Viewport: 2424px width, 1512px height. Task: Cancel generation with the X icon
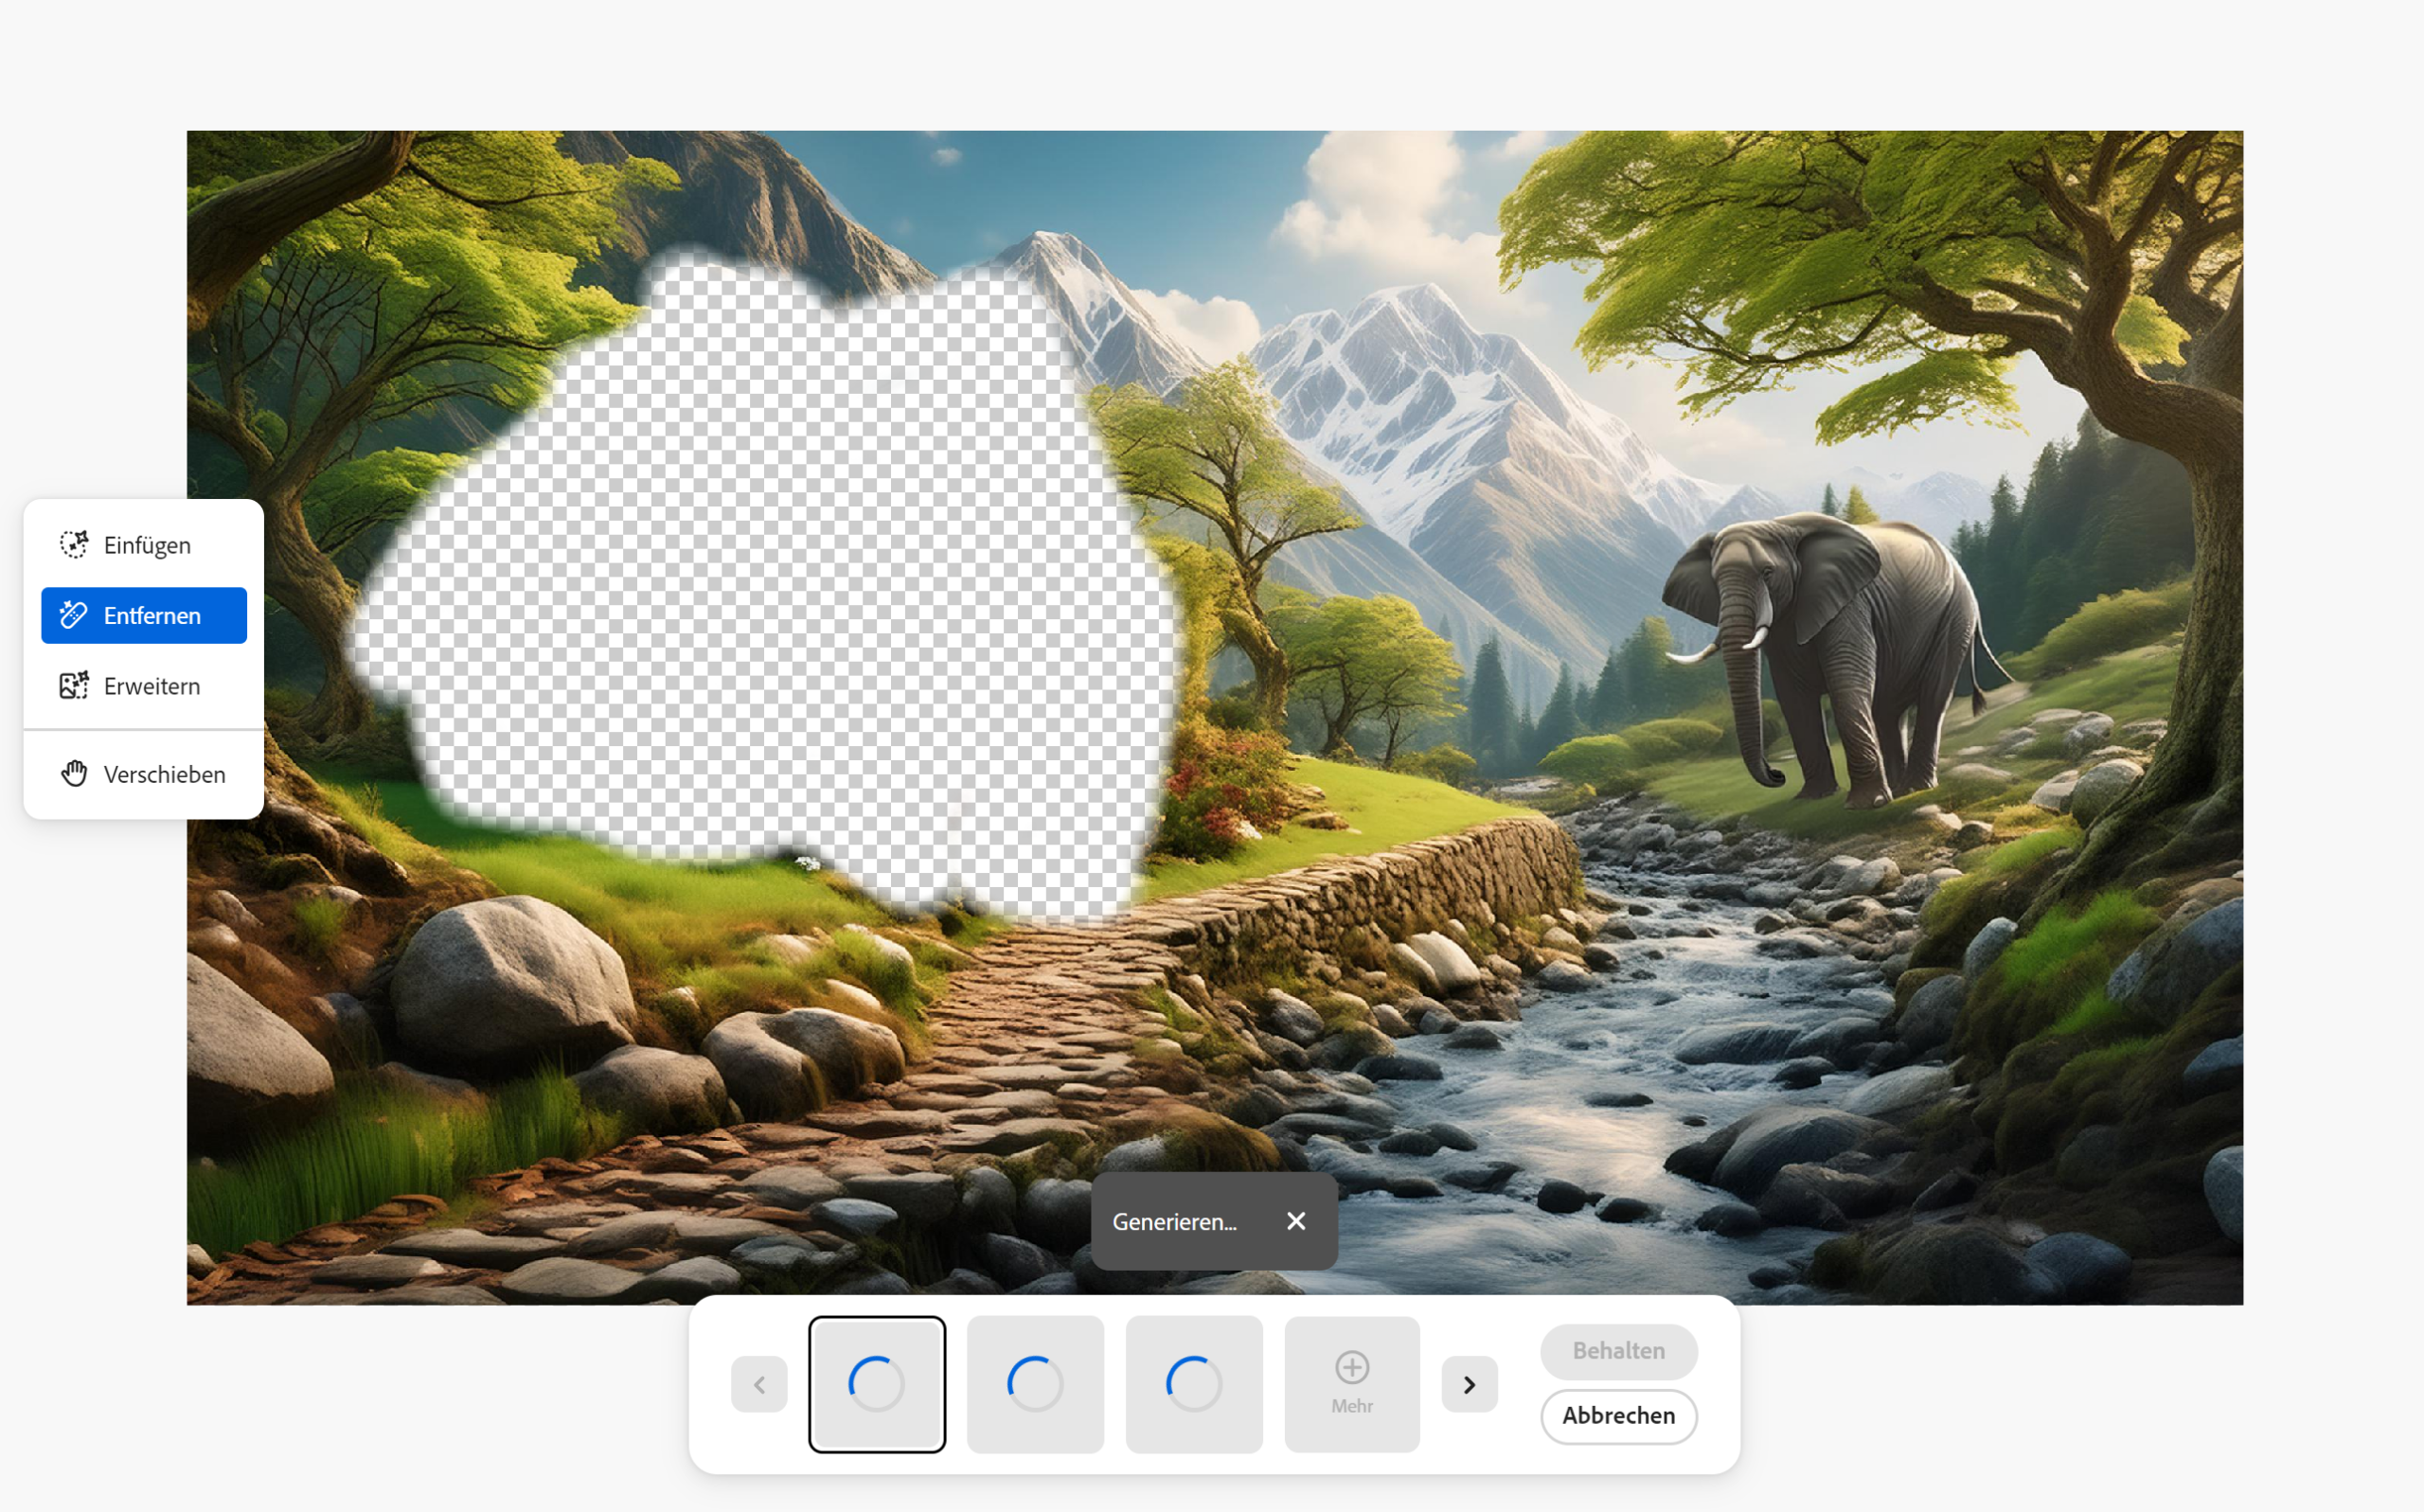(1296, 1221)
